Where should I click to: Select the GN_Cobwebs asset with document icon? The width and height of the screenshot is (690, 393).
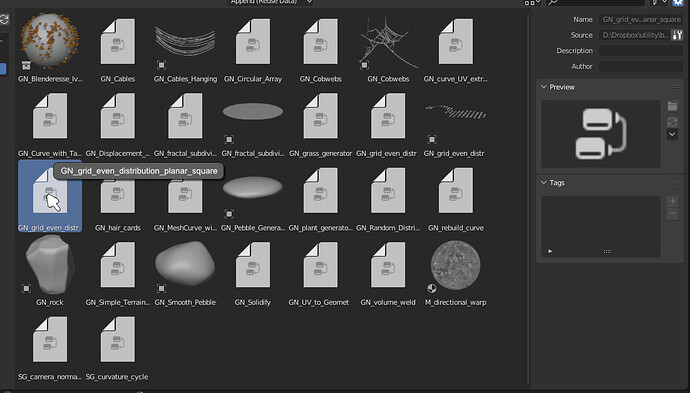(x=320, y=48)
